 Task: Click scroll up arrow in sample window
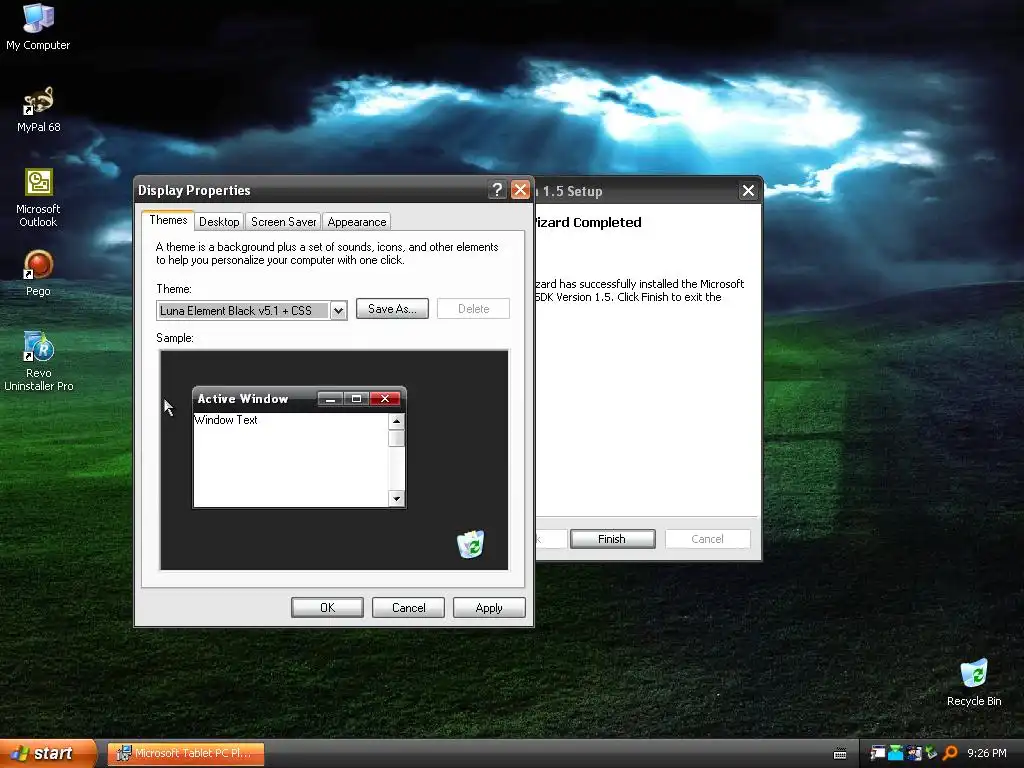pyautogui.click(x=396, y=422)
